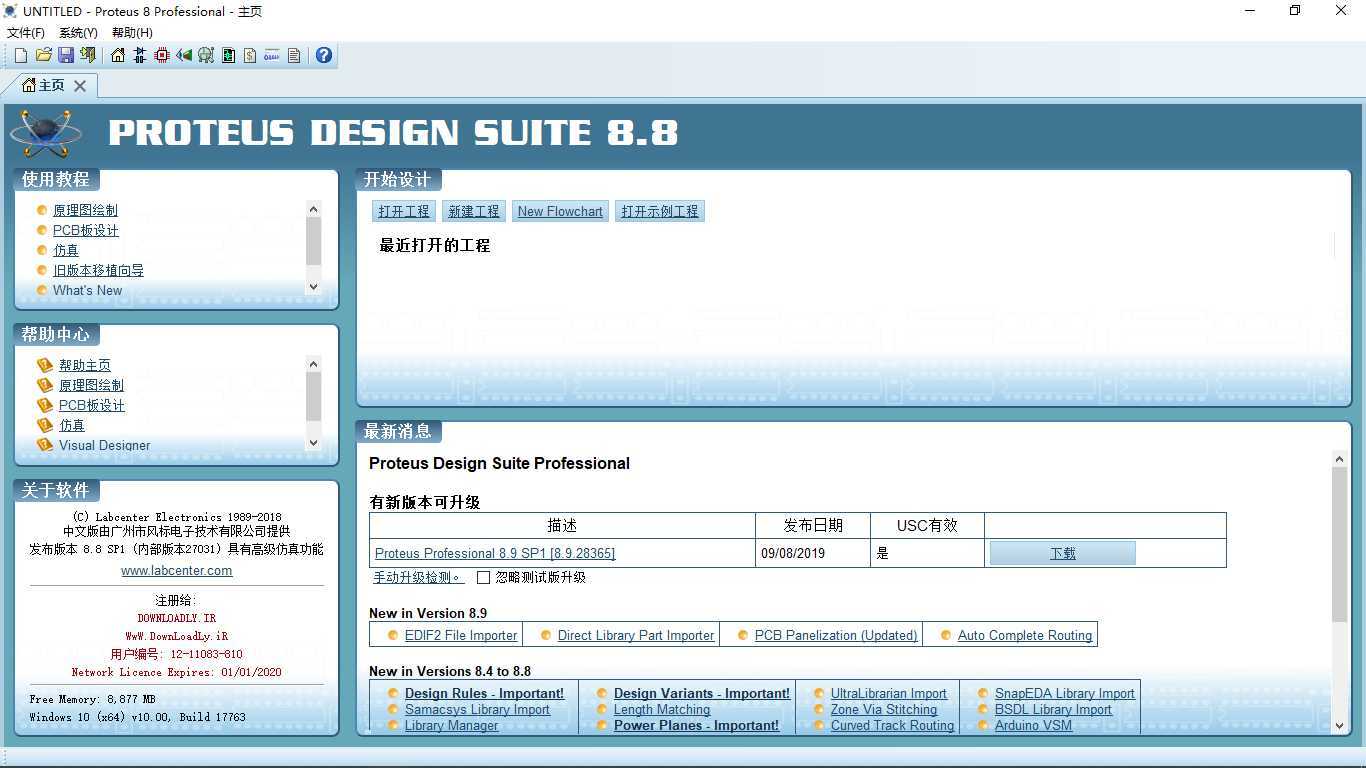
Task: Open the Source Code toolbar icon
Action: point(272,55)
